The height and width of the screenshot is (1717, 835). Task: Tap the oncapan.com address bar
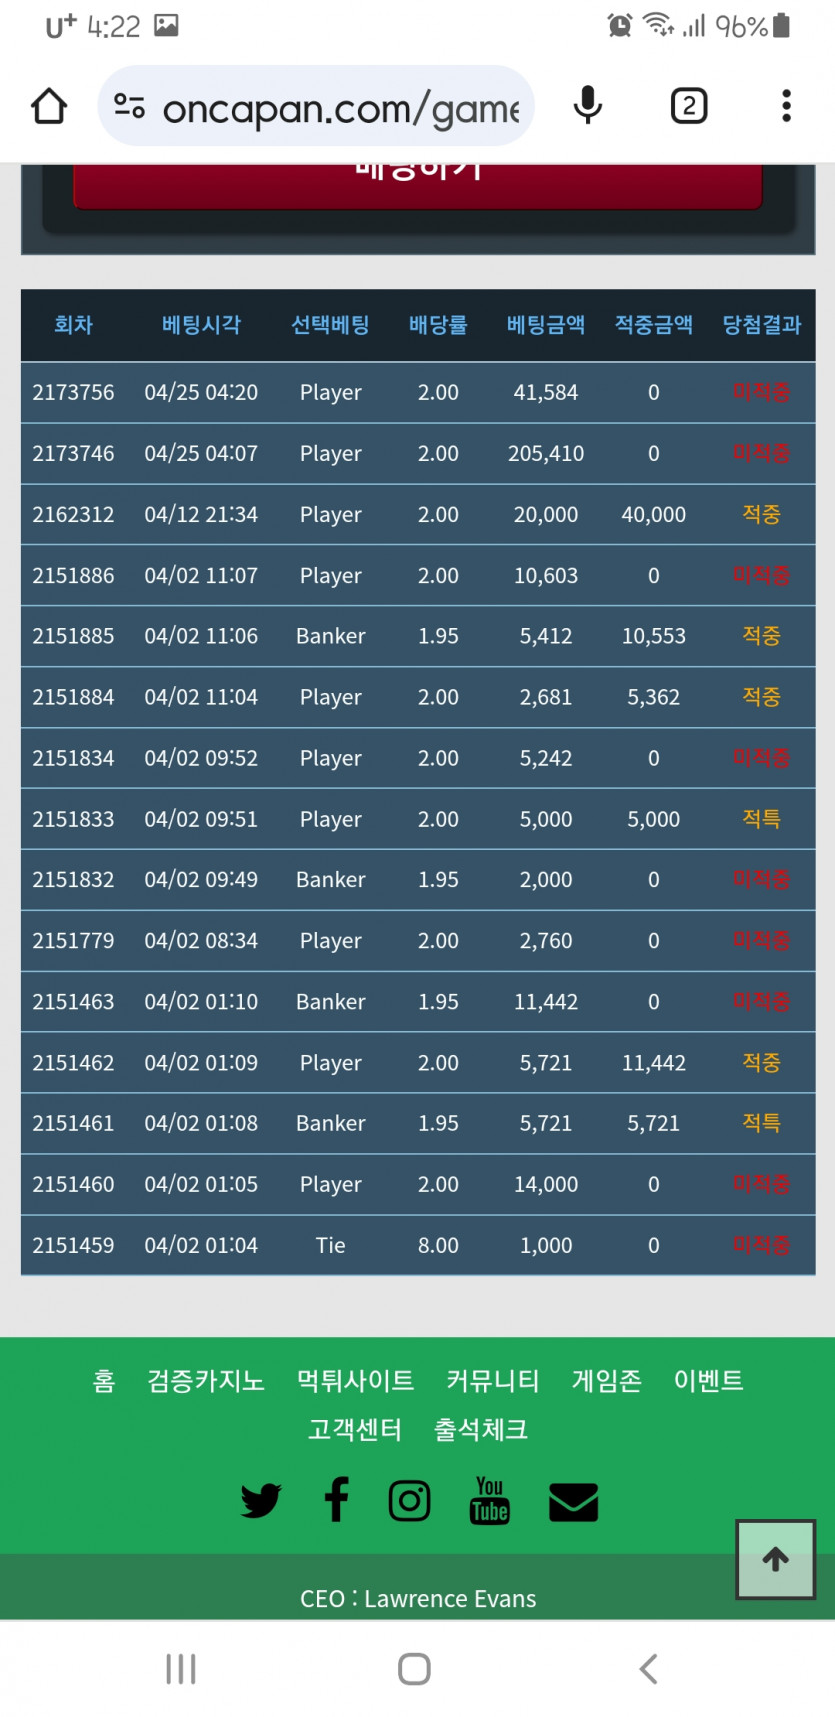[340, 108]
